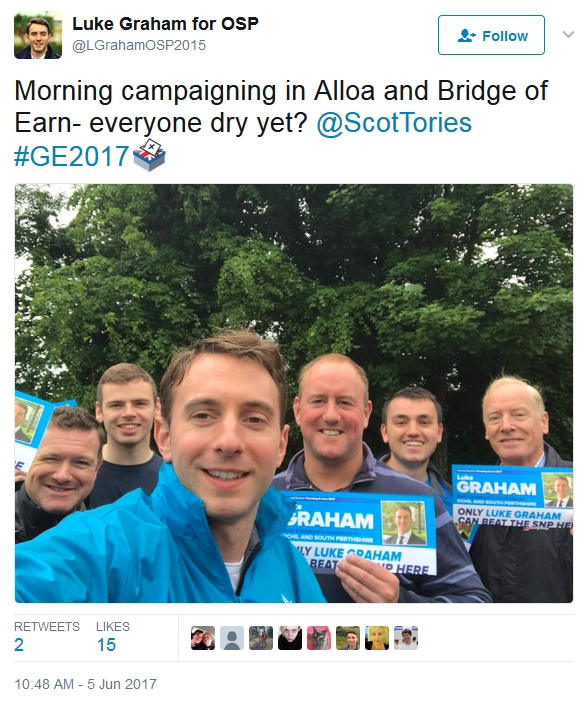Open first liker avatar with two people
588x702 pixels.
[203, 638]
